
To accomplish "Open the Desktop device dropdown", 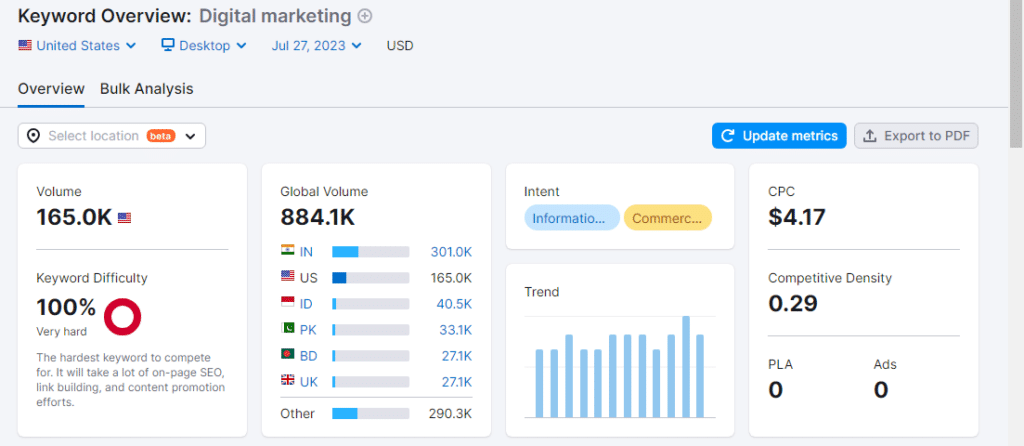I will pyautogui.click(x=204, y=46).
